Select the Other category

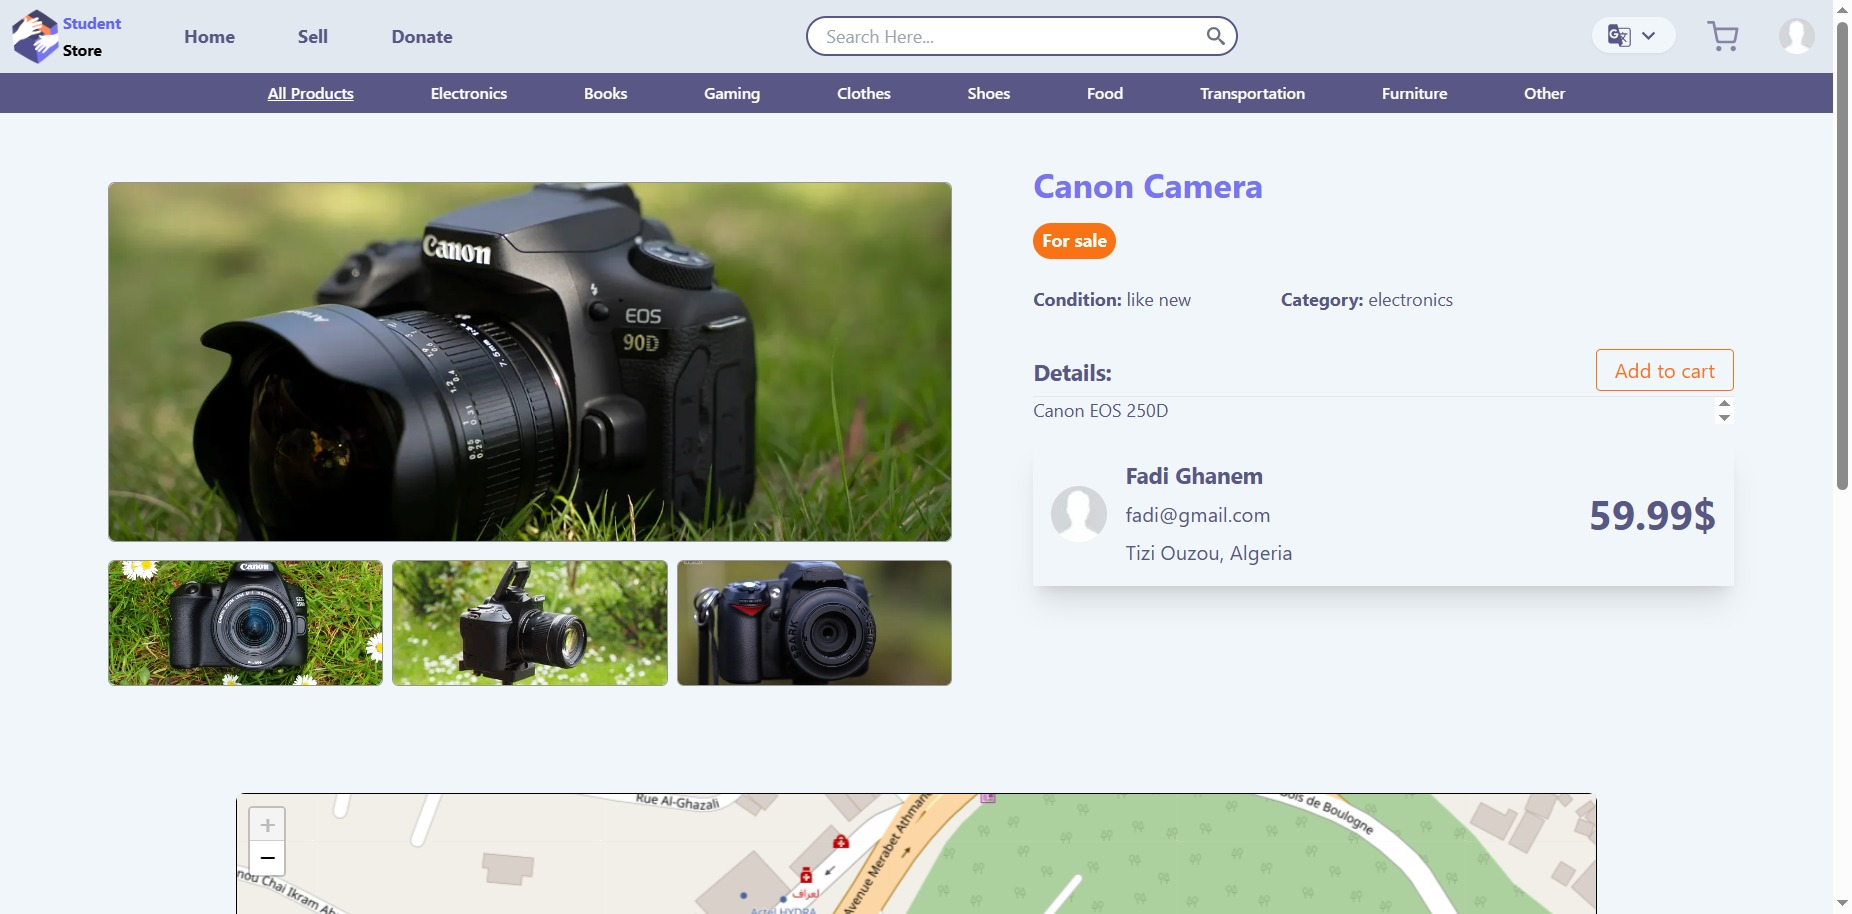click(1544, 93)
